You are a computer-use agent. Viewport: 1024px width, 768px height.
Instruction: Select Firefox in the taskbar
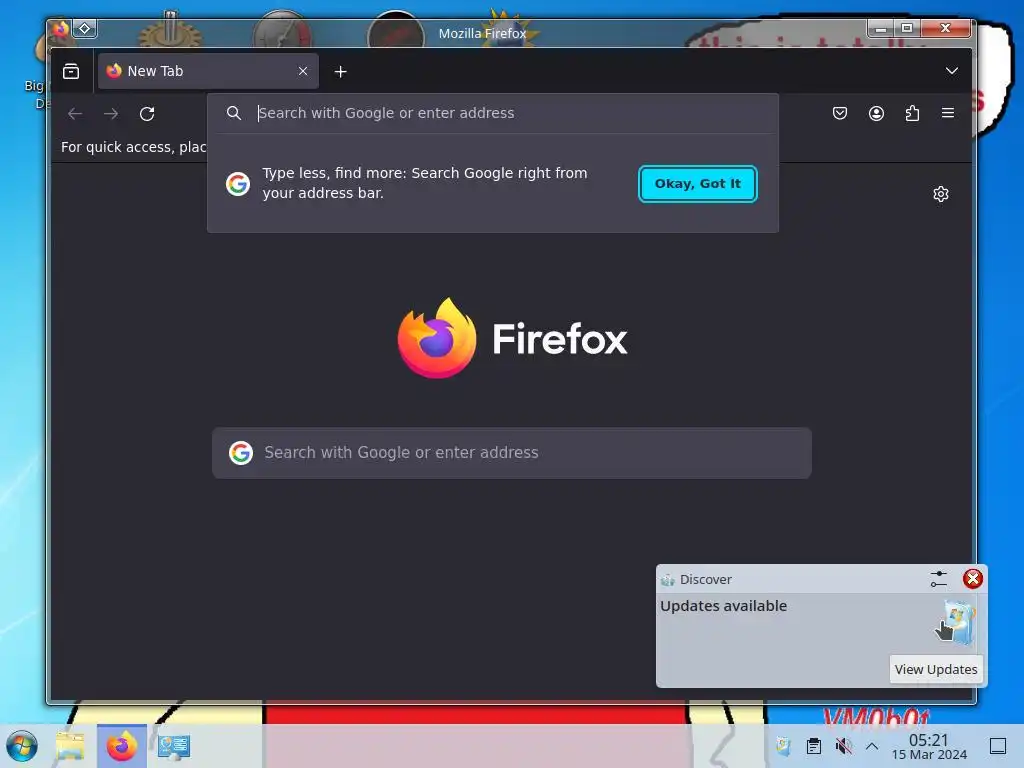point(121,746)
